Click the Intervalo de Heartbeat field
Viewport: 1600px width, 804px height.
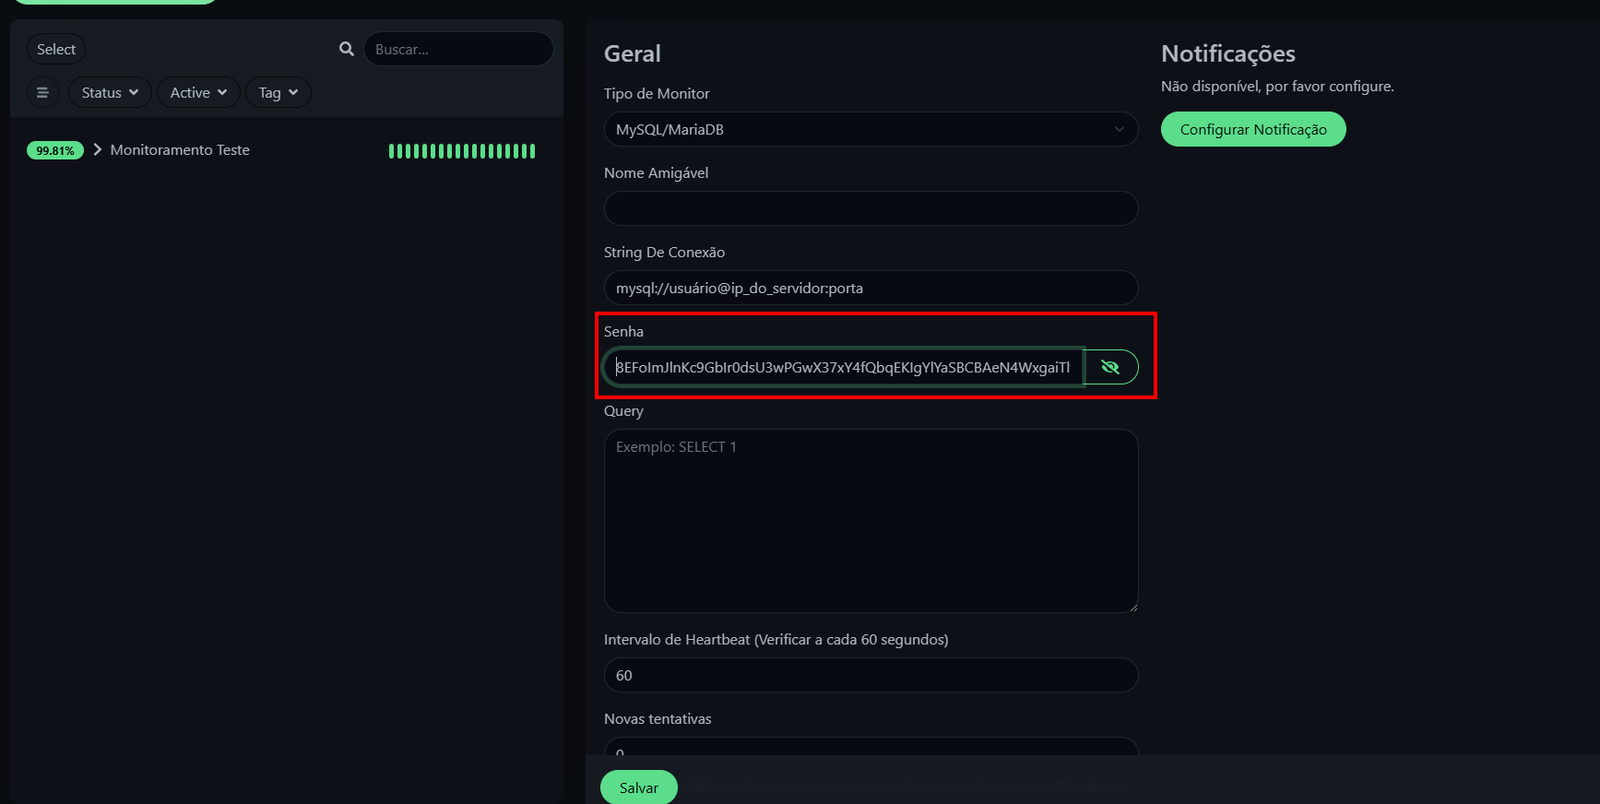[870, 675]
